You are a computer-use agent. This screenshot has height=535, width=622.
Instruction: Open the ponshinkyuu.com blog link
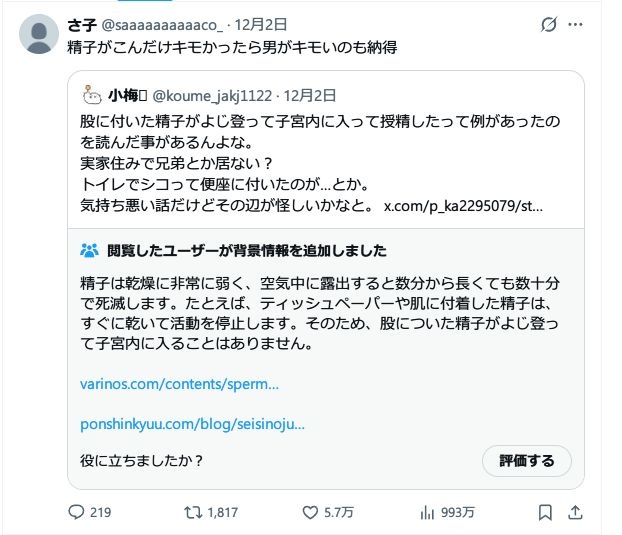click(x=192, y=424)
